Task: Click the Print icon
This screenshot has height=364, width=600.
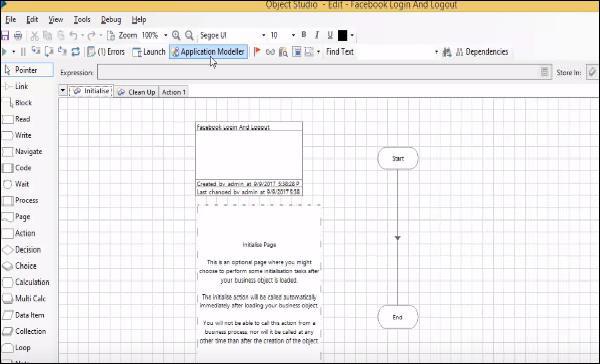Action: 18,36
